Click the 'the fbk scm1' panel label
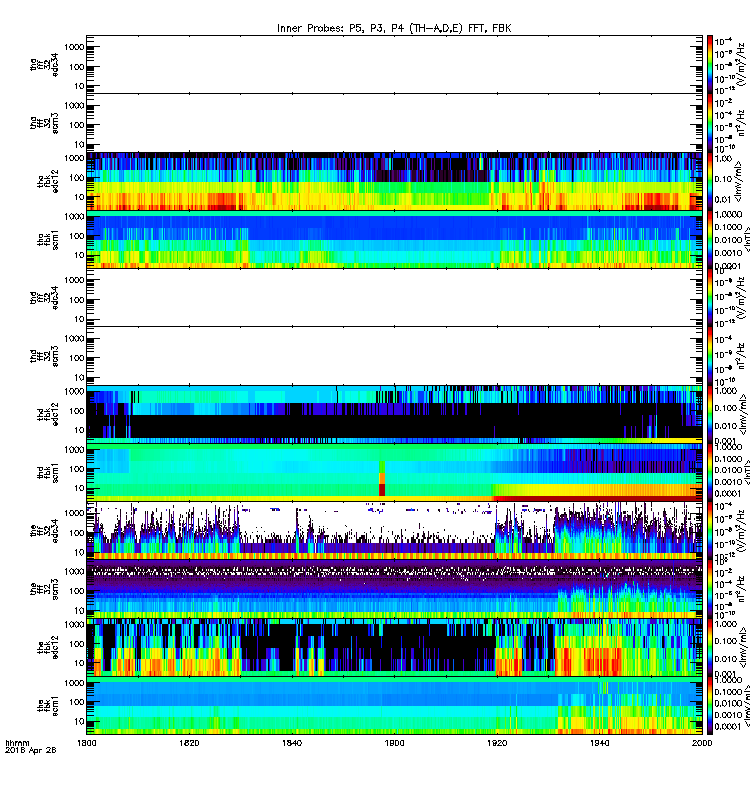The height and width of the screenshot is (800, 750). click(48, 706)
